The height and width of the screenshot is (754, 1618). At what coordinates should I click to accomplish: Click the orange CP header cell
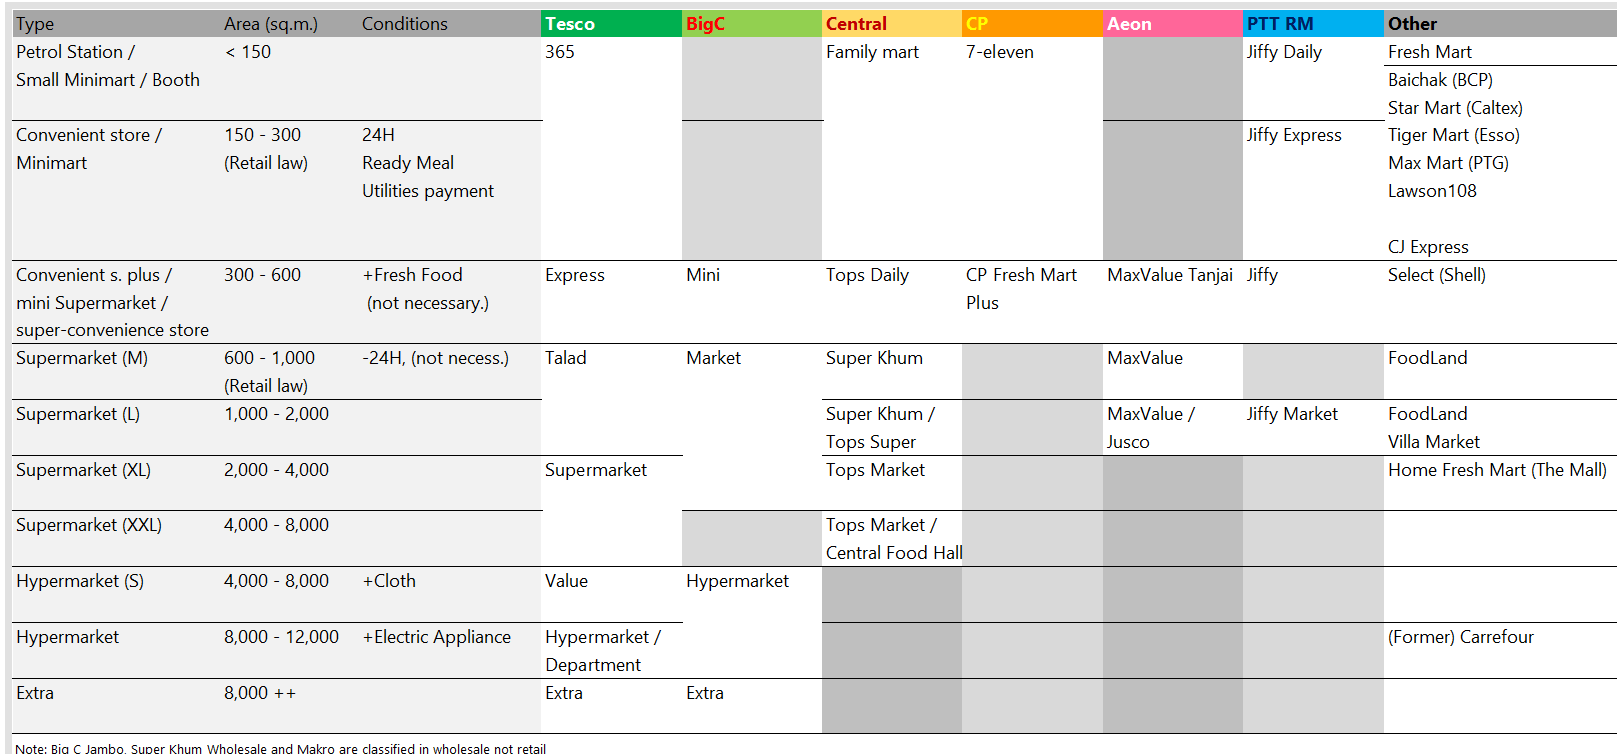[1031, 24]
